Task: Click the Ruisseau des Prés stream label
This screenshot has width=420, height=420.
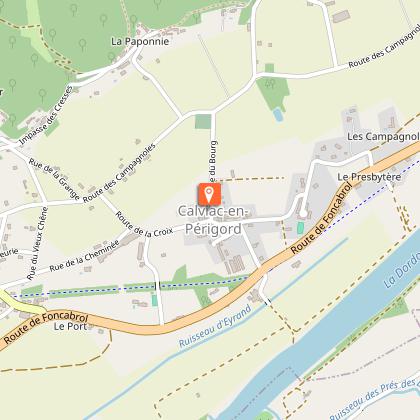Action: tap(375, 399)
